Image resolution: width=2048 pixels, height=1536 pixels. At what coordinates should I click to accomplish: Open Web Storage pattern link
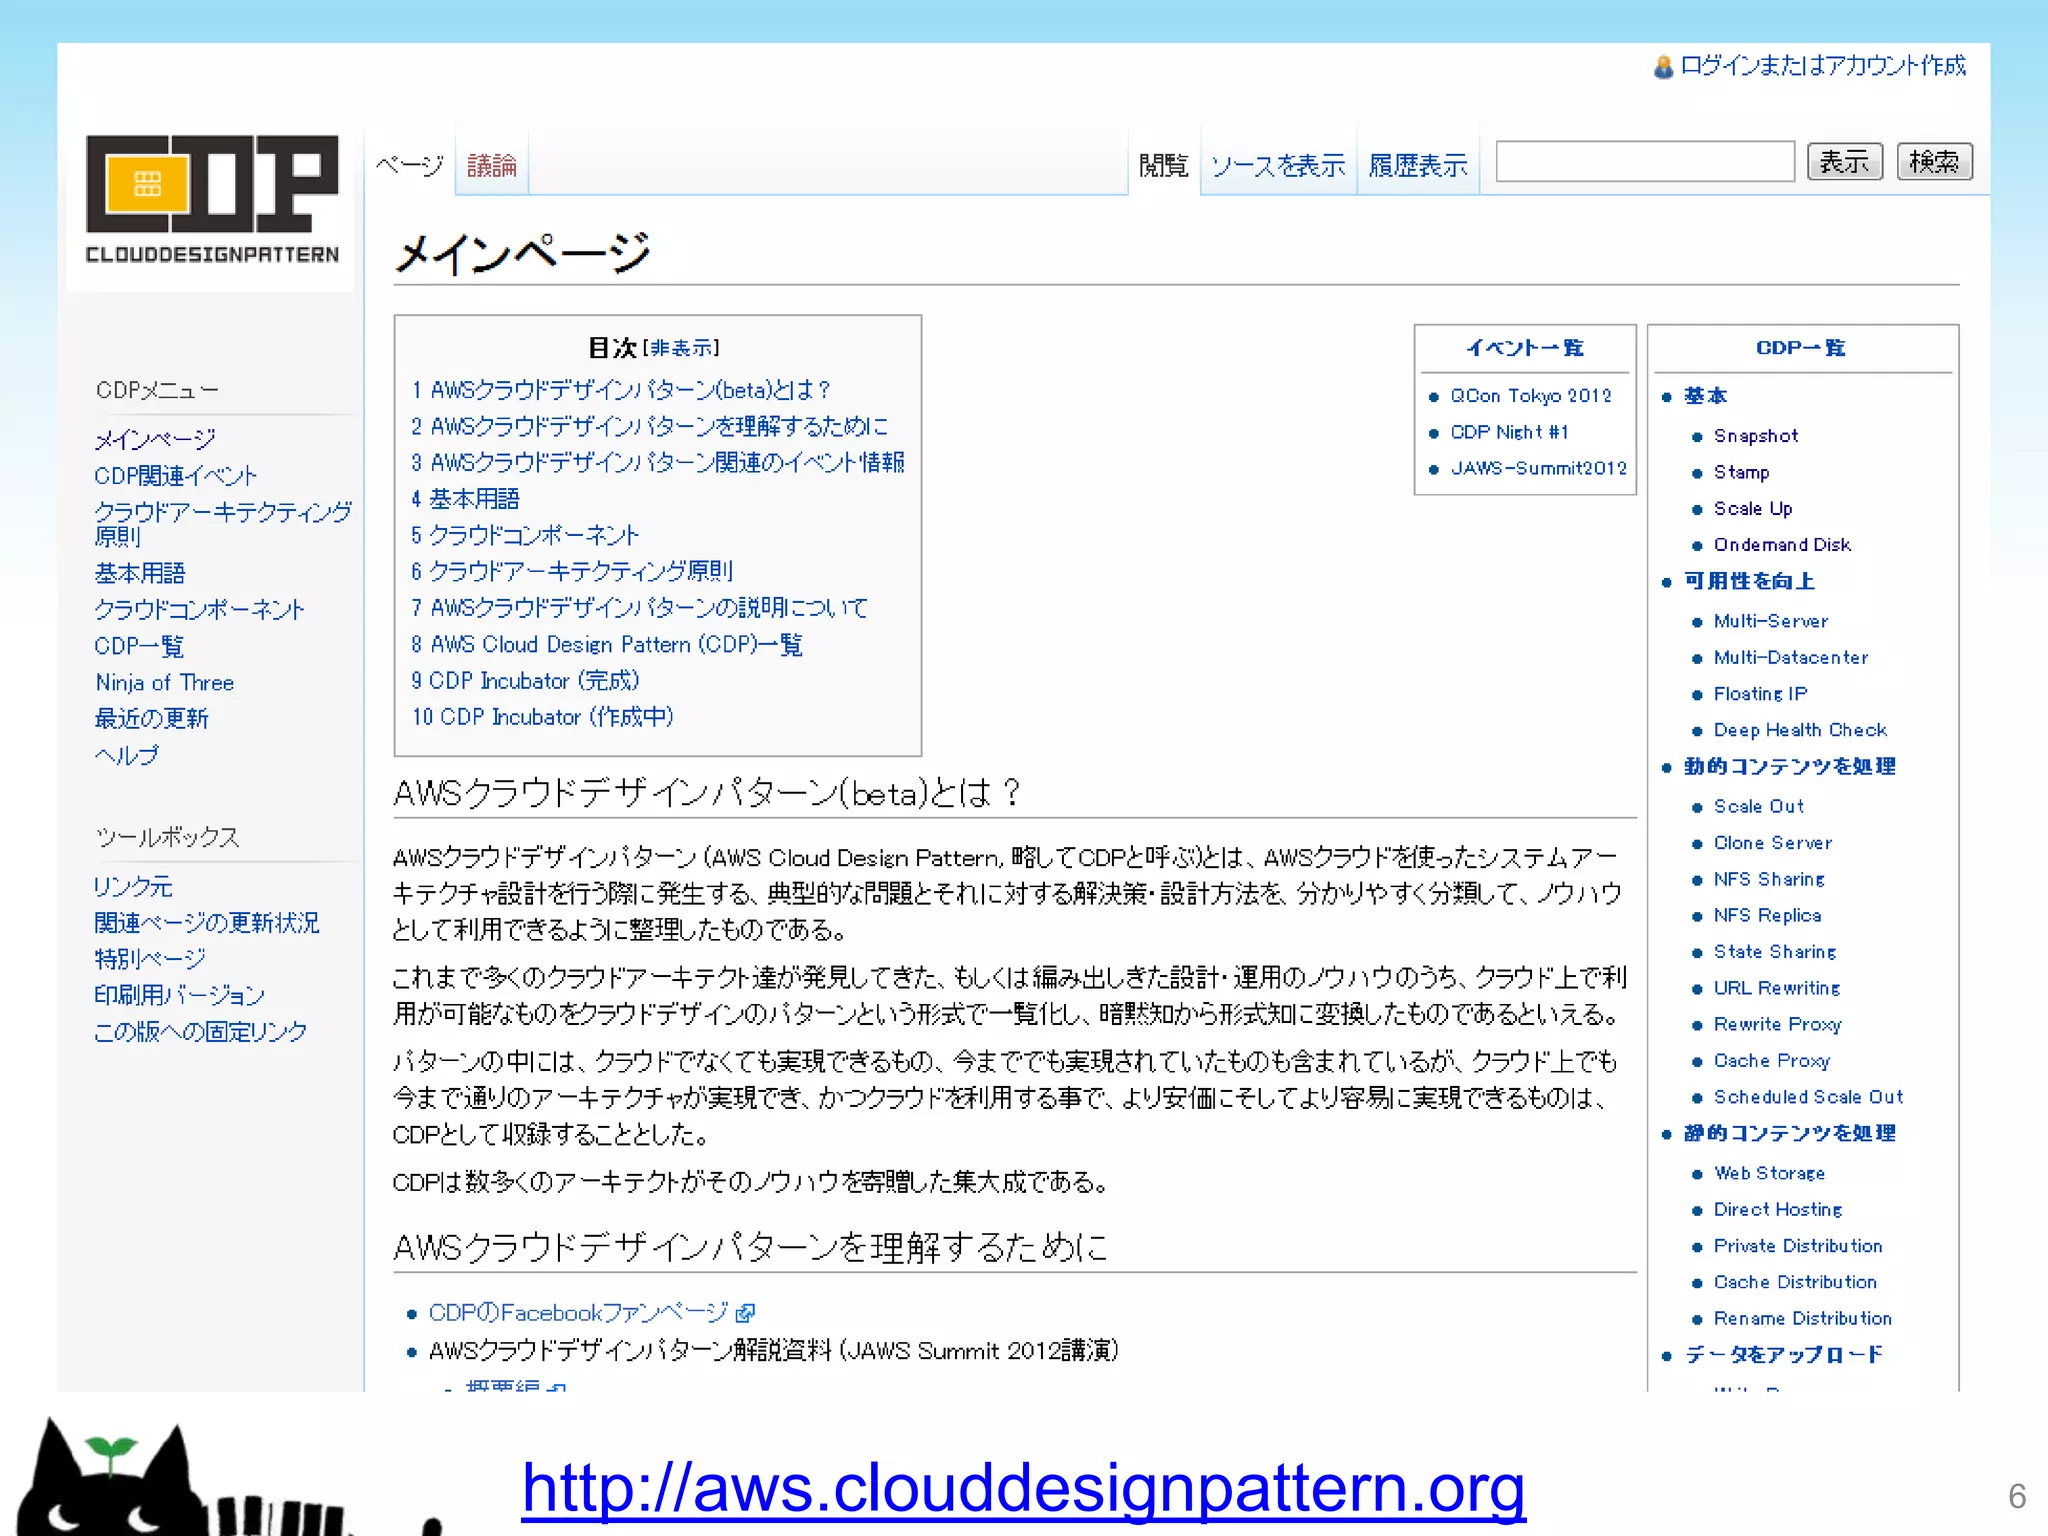pos(1770,1173)
